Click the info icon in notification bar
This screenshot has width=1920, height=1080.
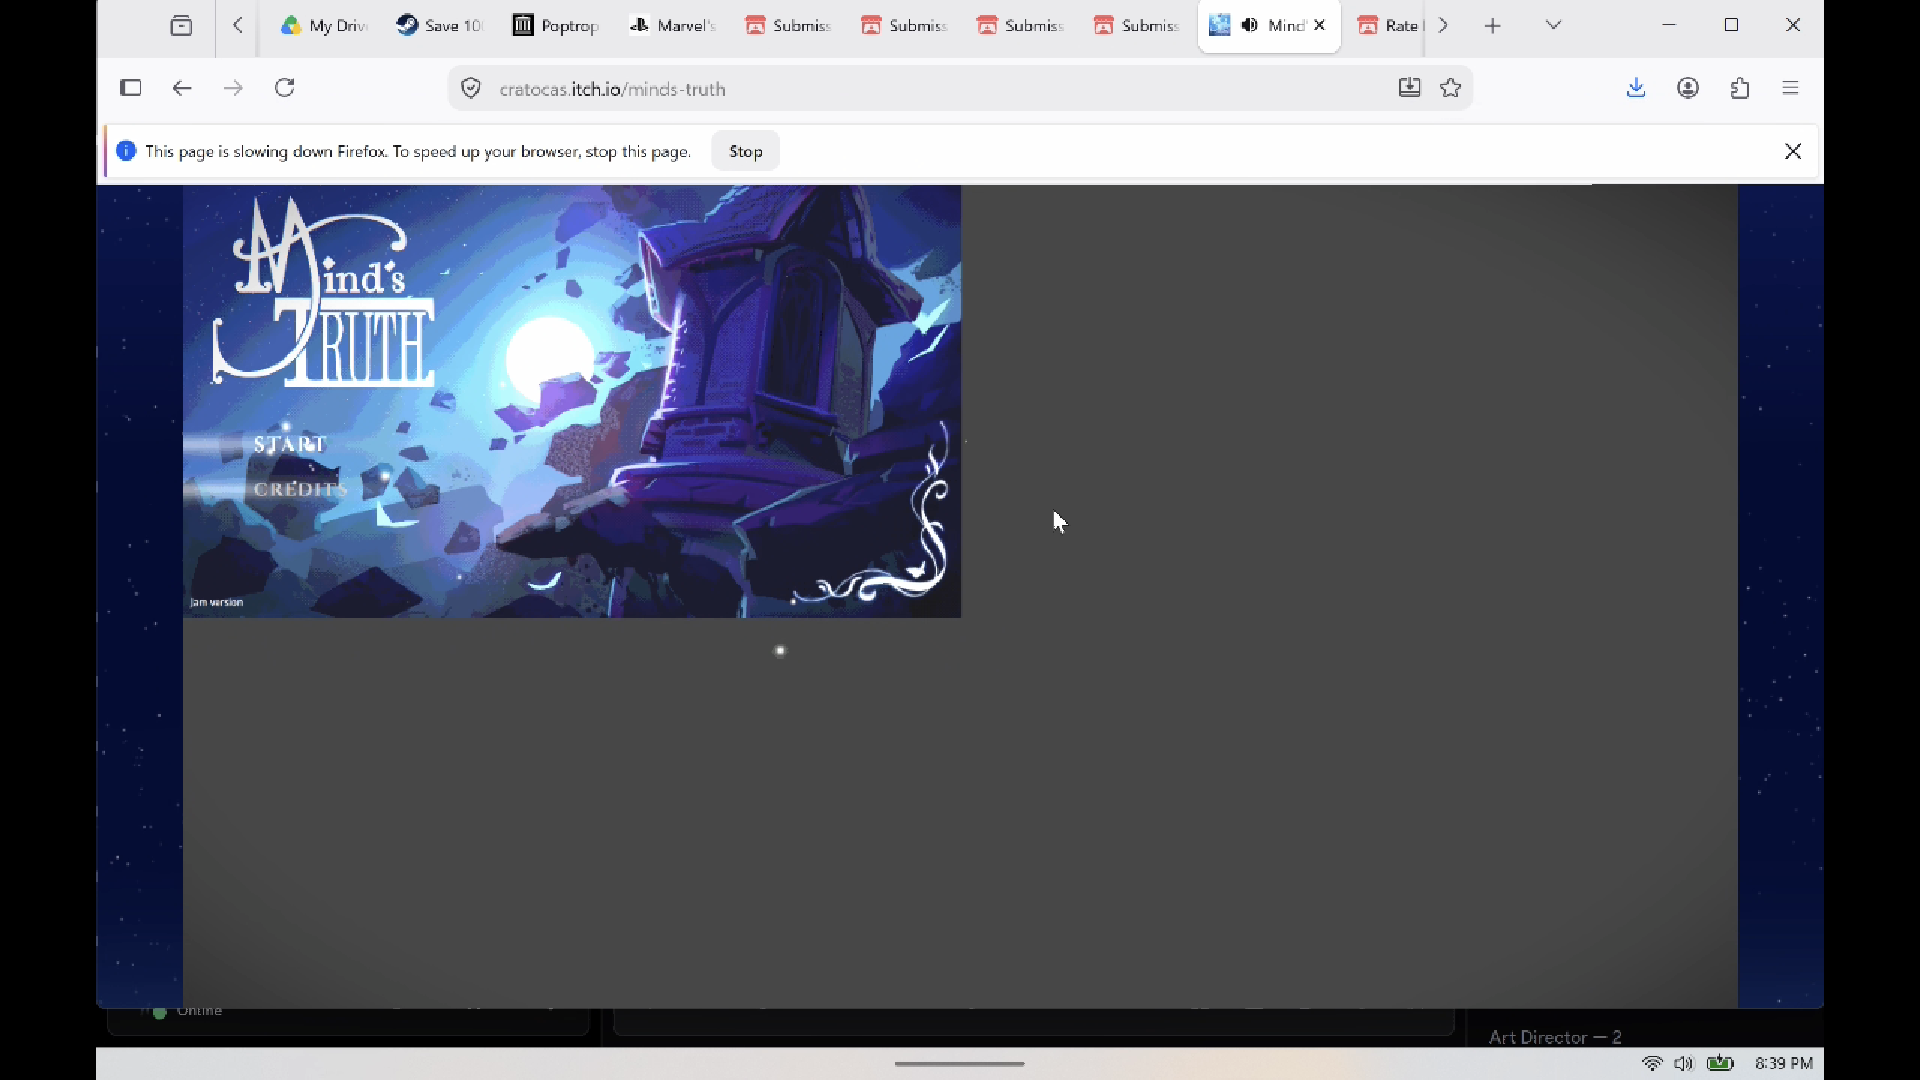click(x=126, y=151)
